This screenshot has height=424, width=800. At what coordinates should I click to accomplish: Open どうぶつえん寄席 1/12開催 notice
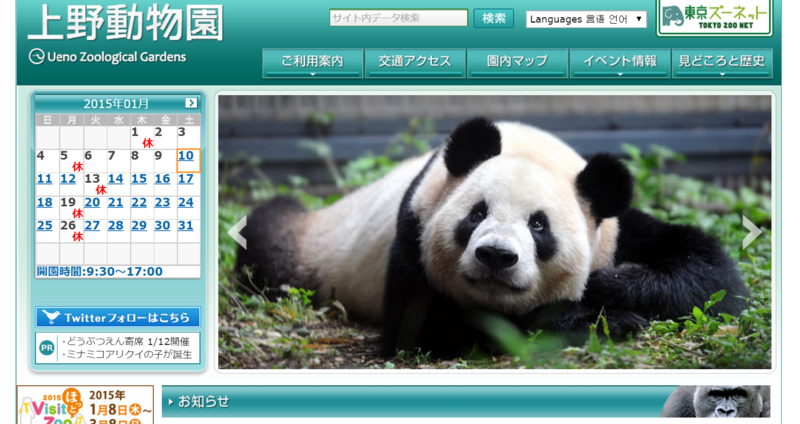pyautogui.click(x=126, y=341)
